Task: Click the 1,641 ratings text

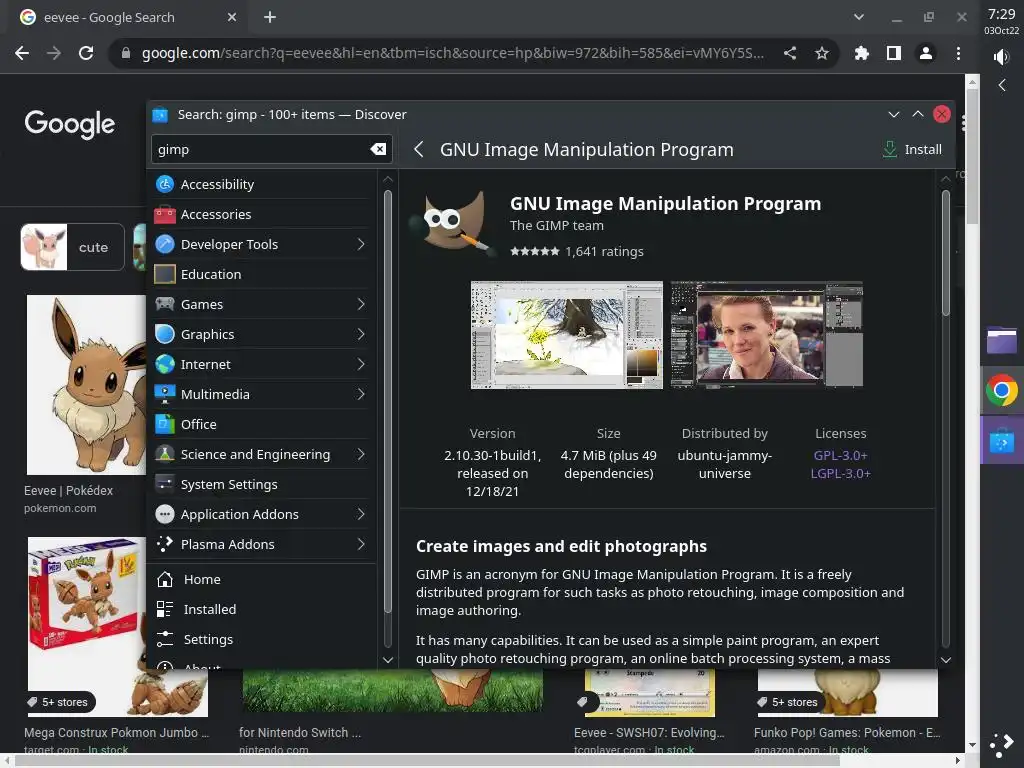Action: (604, 251)
